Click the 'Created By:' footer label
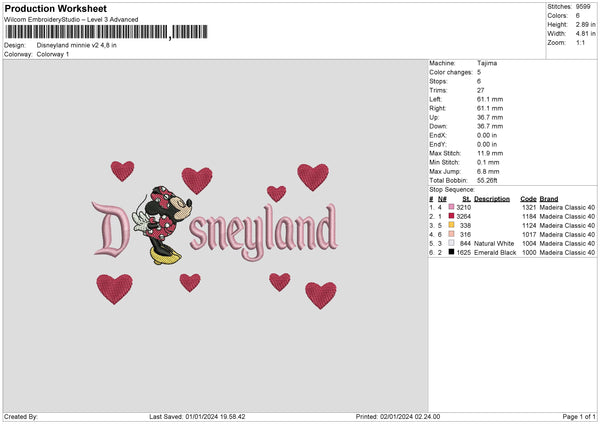The width and height of the screenshot is (600, 424). click(x=21, y=416)
